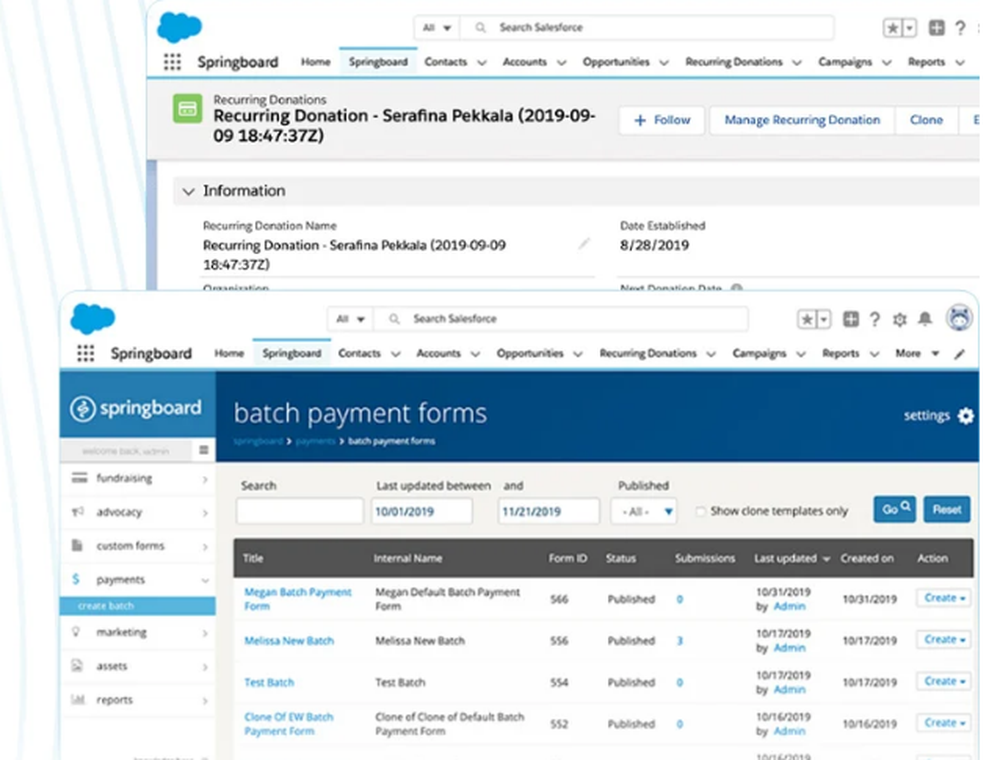This screenshot has height=760, width=1000.
Task: Click the Manage Recurring Donation button
Action: 802,120
